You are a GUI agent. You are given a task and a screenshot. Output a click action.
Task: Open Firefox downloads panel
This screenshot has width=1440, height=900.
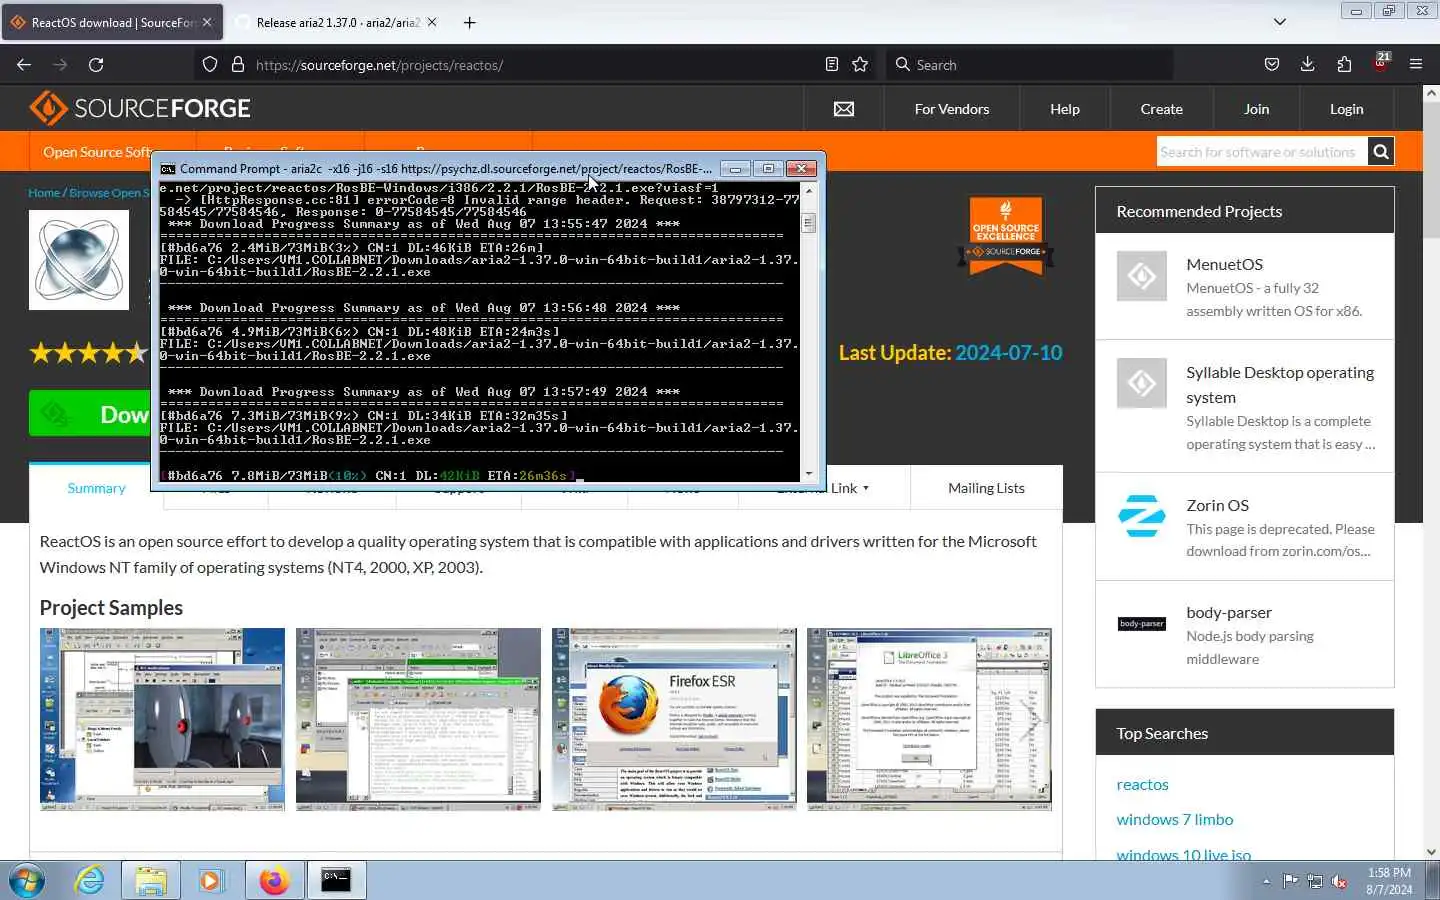(1308, 64)
